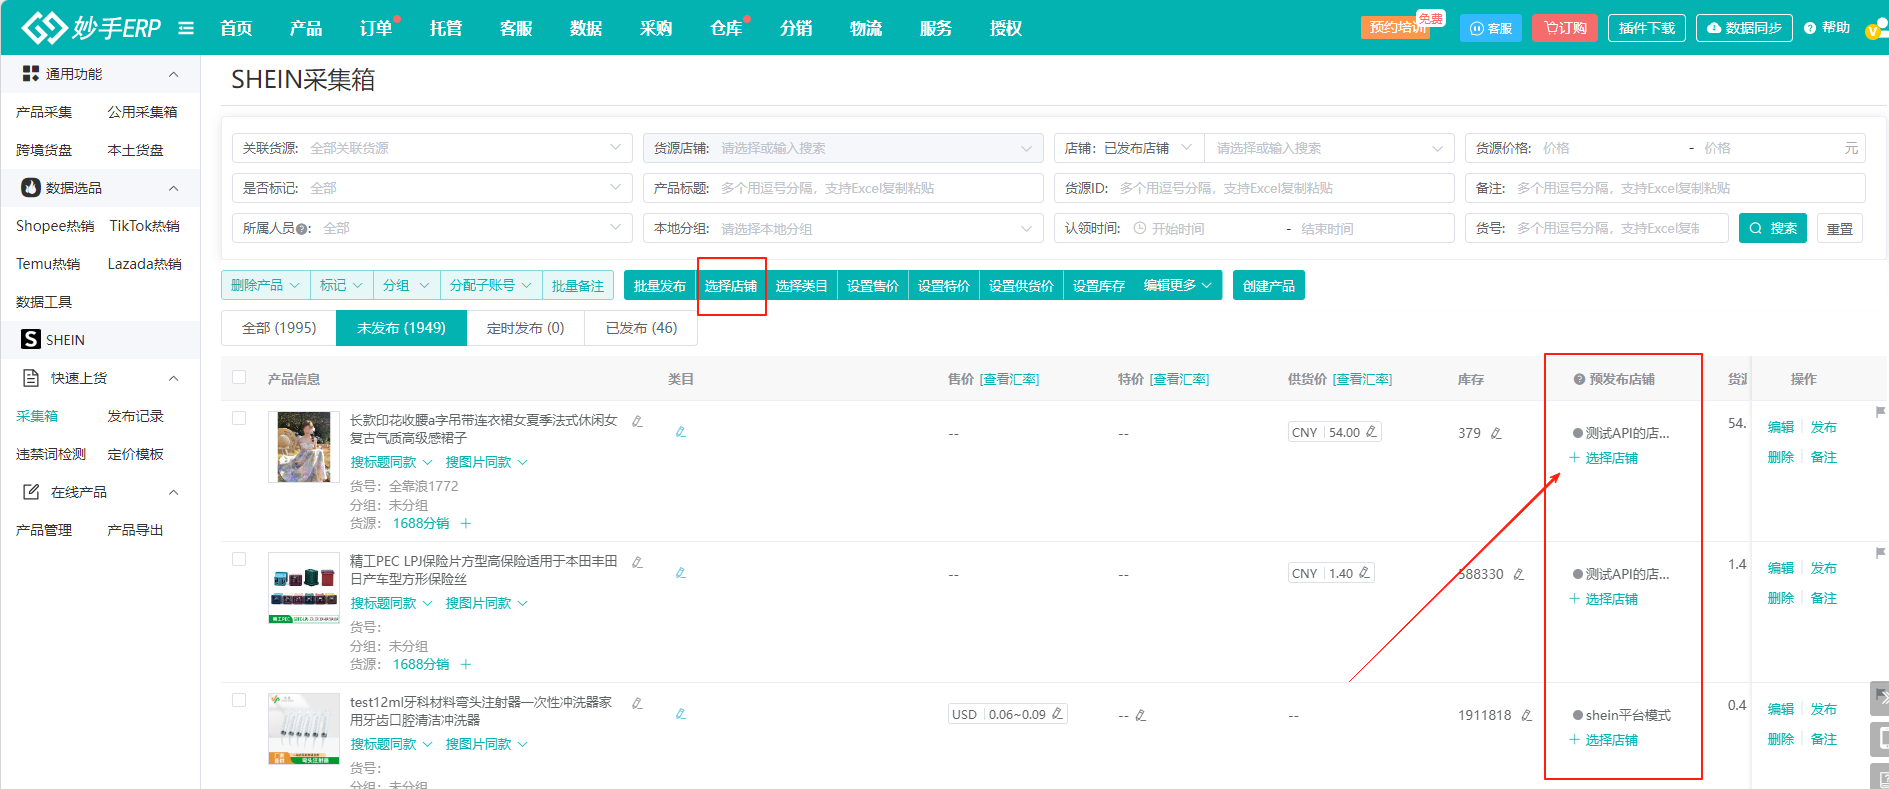Viewport: 1889px width, 789px height.
Task: Click the help question mark icon in the top bar
Action: pyautogui.click(x=1810, y=28)
